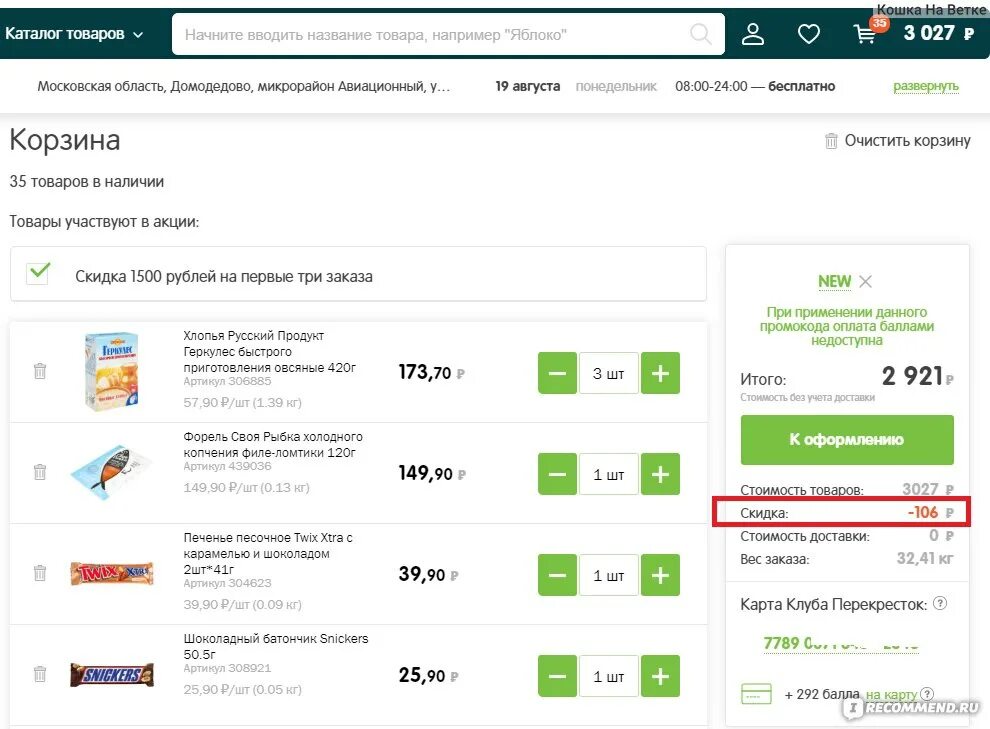The image size is (990, 729).
Task: Decrease quantity of Хлопья Геркулес
Action: click(558, 373)
